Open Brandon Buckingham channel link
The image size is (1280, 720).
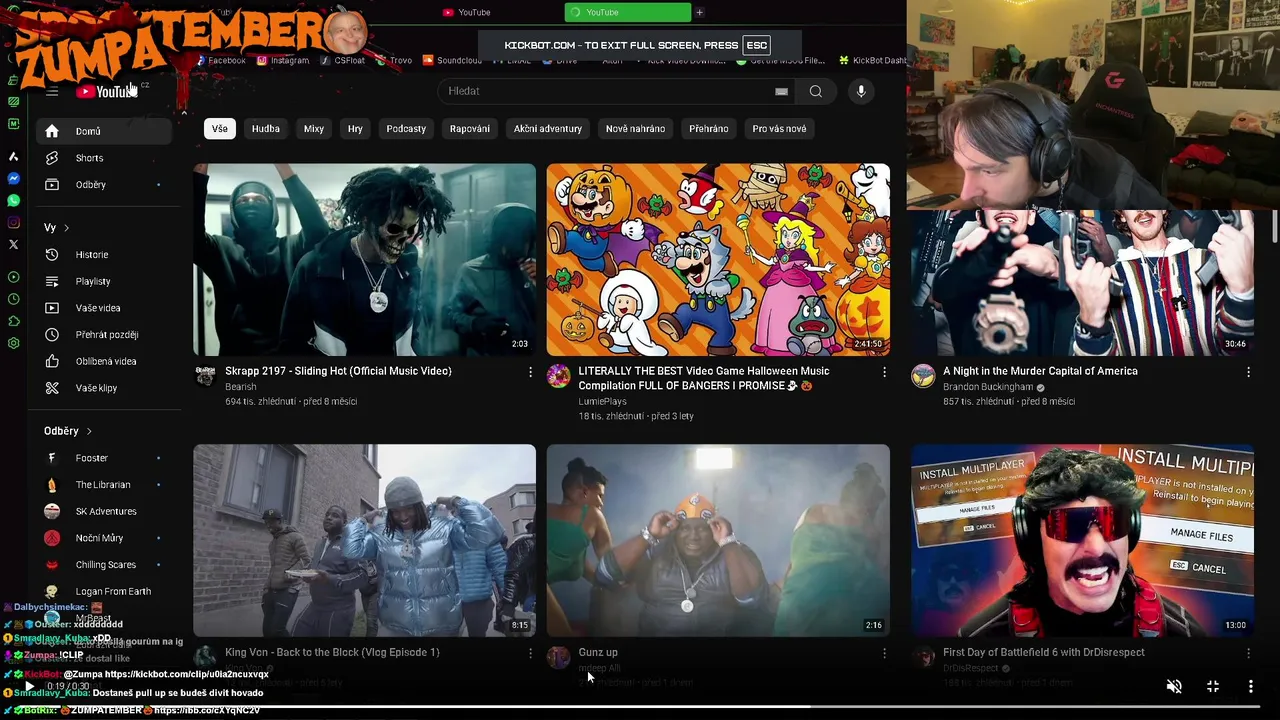click(x=988, y=387)
